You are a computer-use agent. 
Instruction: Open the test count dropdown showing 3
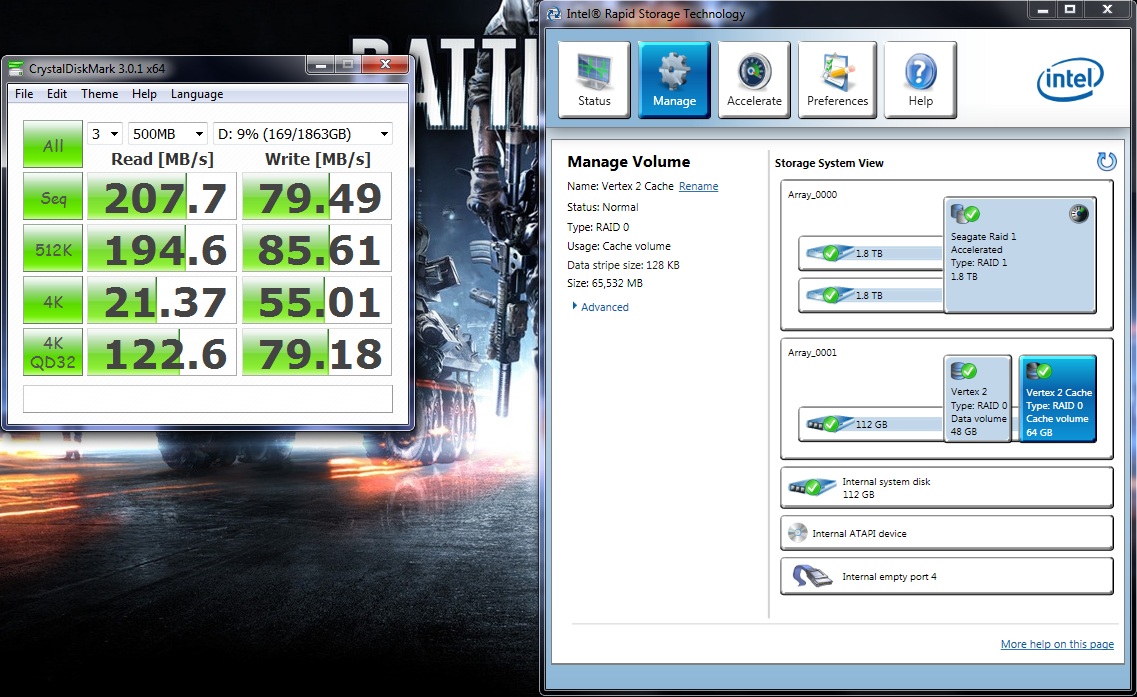point(104,134)
